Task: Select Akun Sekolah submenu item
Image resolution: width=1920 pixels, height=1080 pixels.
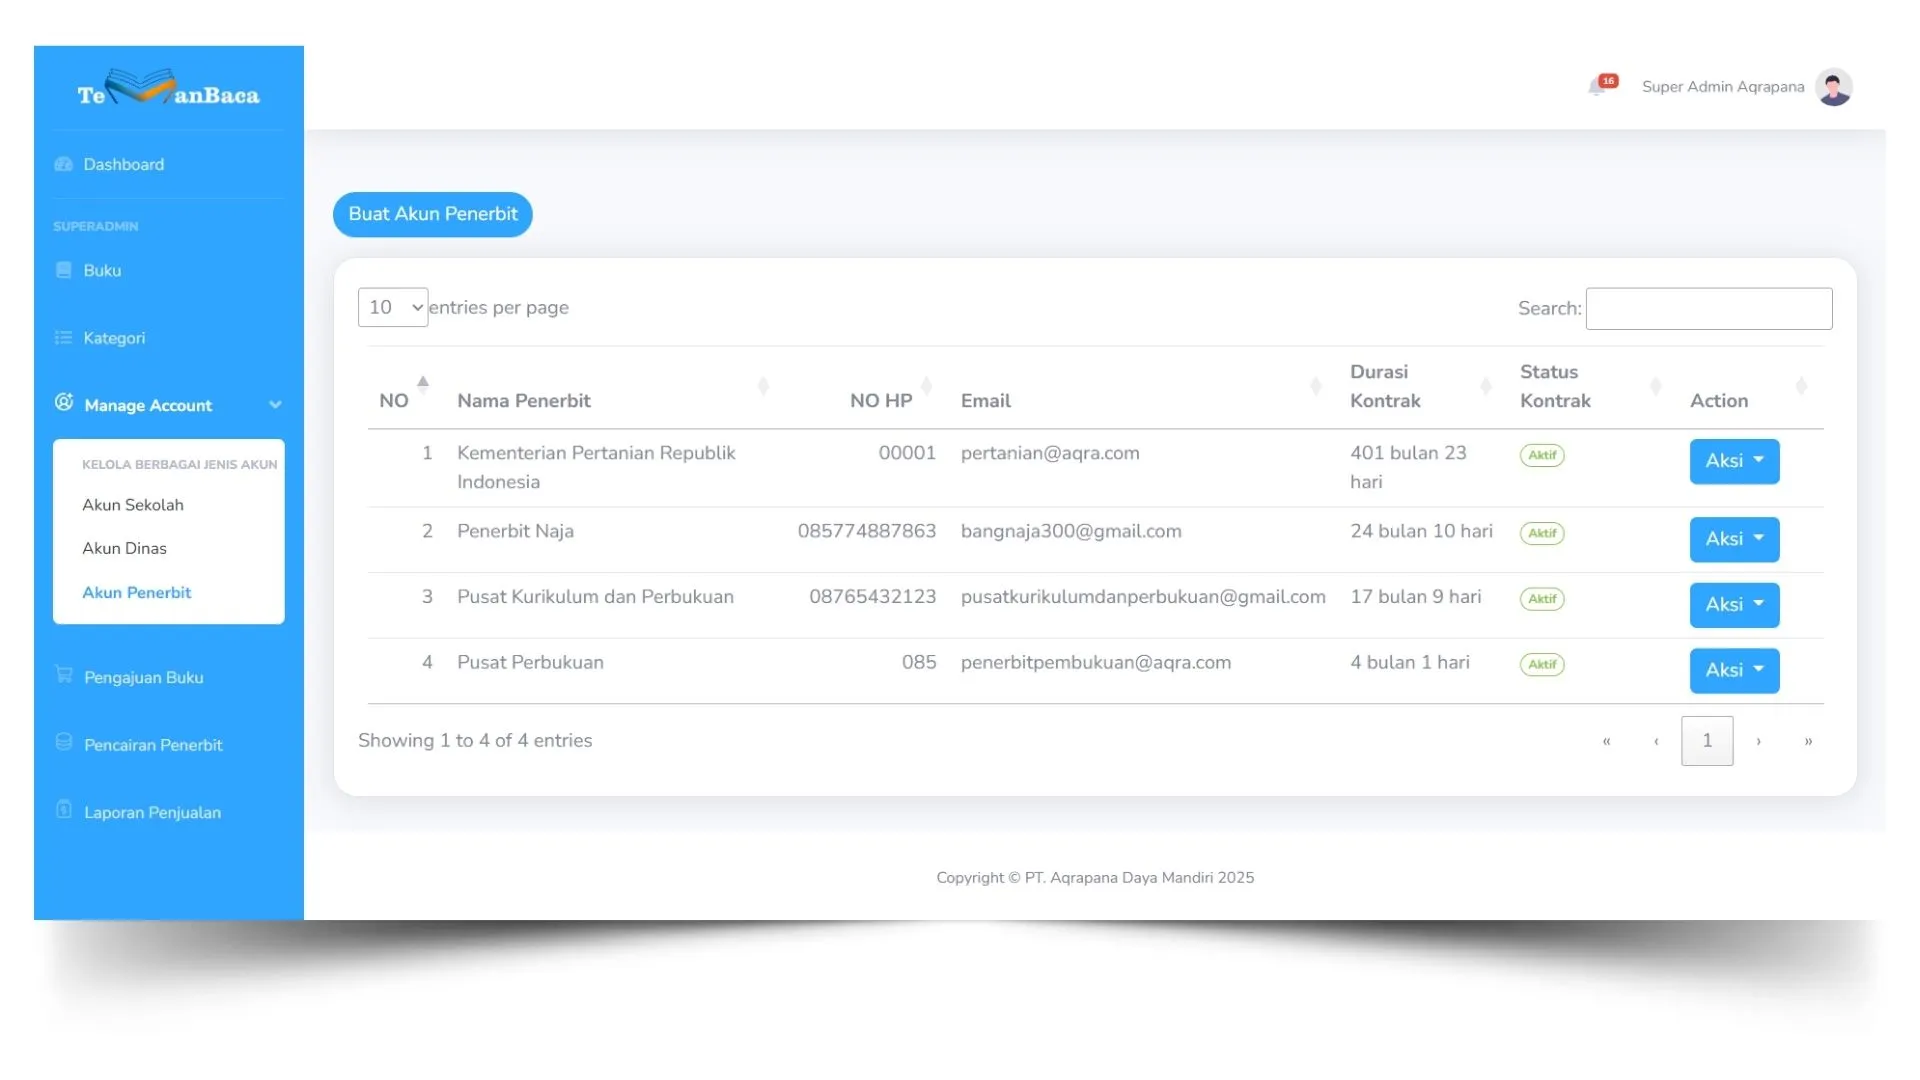Action: click(133, 505)
